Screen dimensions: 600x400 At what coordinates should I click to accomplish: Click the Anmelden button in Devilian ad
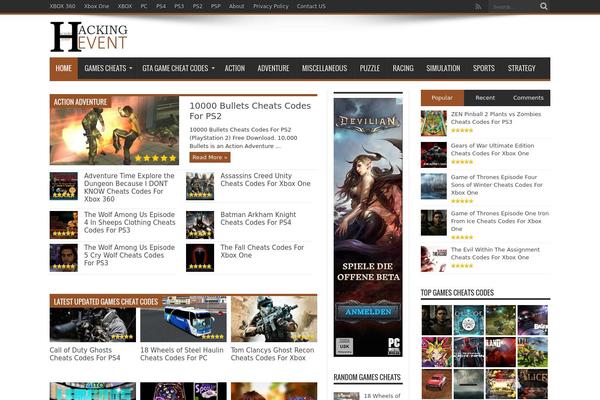[368, 312]
